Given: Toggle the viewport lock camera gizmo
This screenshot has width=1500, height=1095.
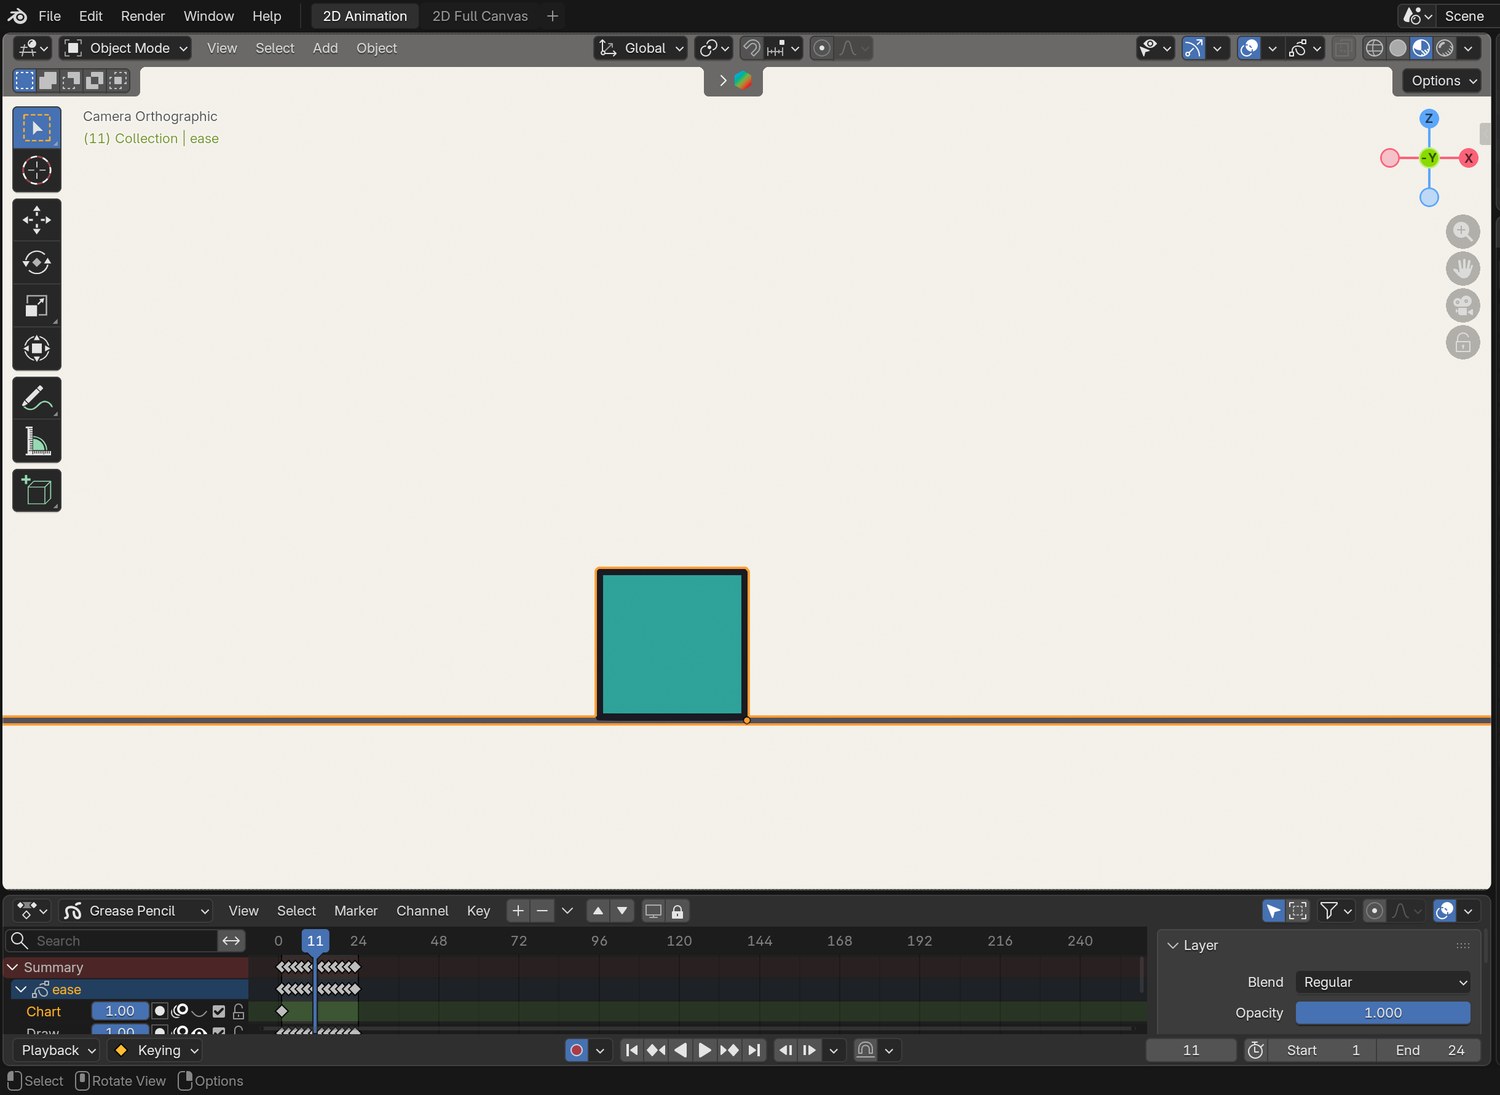Looking at the screenshot, I should 1463,343.
